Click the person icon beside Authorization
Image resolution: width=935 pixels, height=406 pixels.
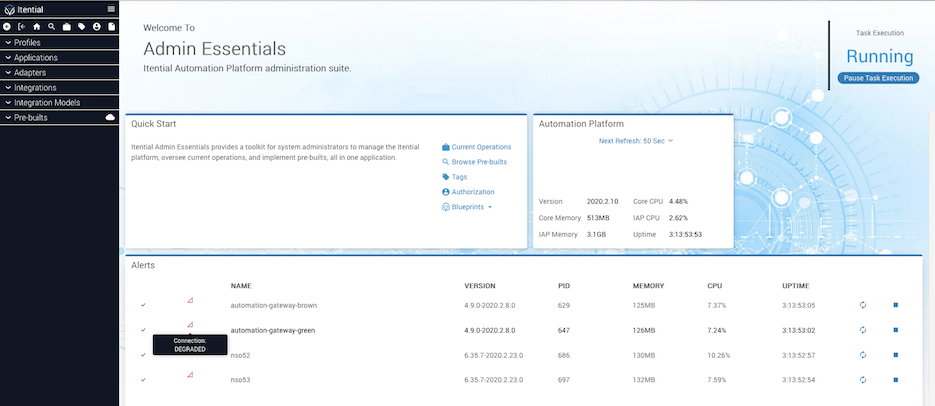point(445,192)
